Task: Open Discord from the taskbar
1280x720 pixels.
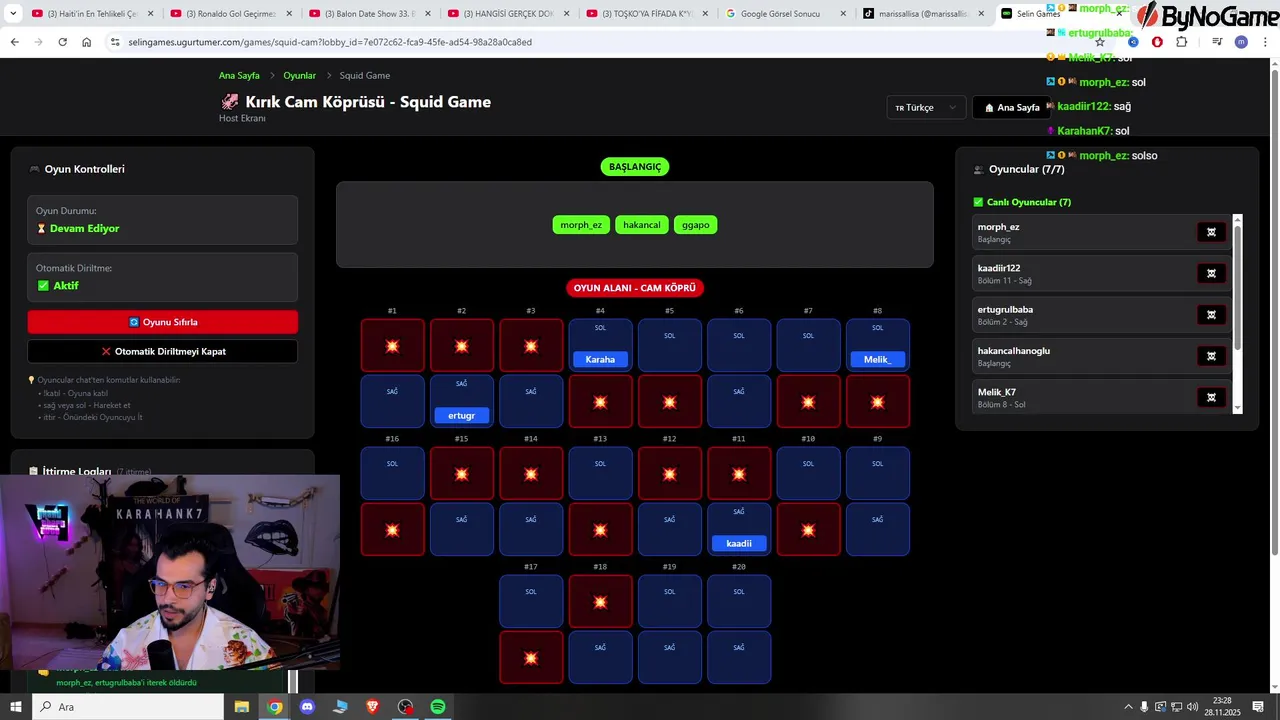Action: click(x=307, y=707)
